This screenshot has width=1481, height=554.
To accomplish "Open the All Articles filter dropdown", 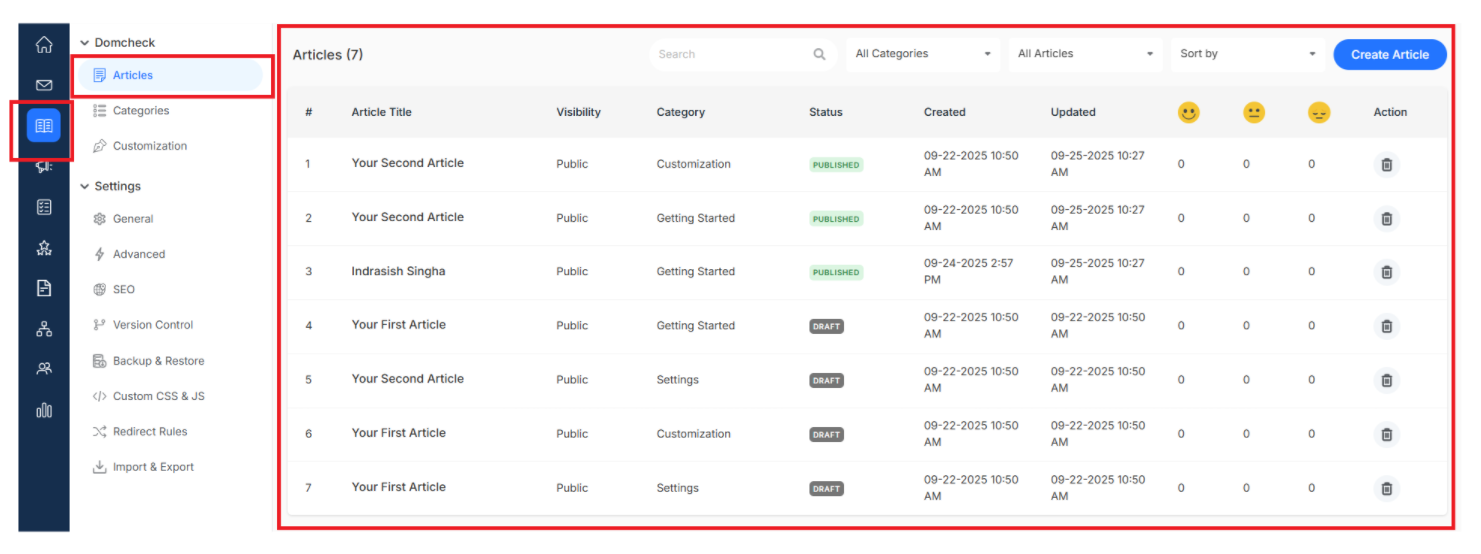I will tap(1086, 54).
